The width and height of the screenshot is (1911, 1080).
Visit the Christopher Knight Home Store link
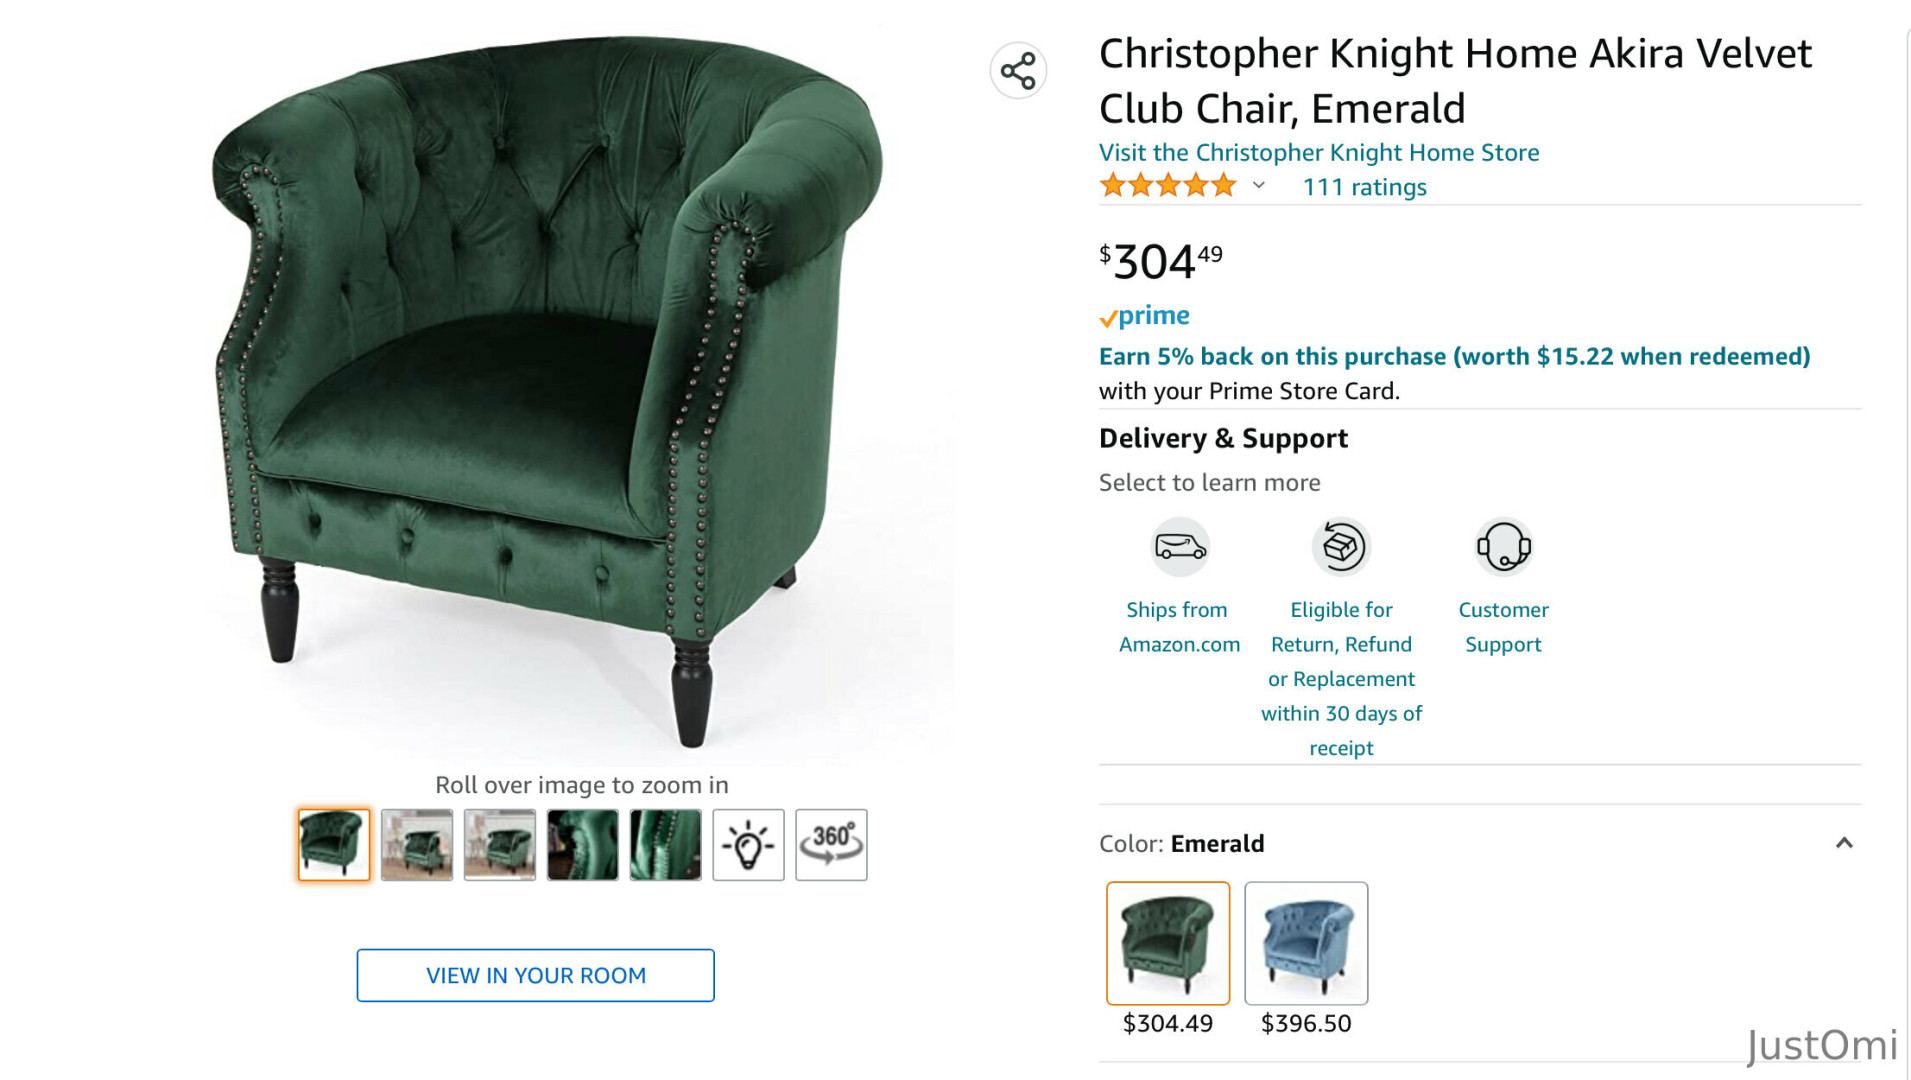(x=1319, y=152)
